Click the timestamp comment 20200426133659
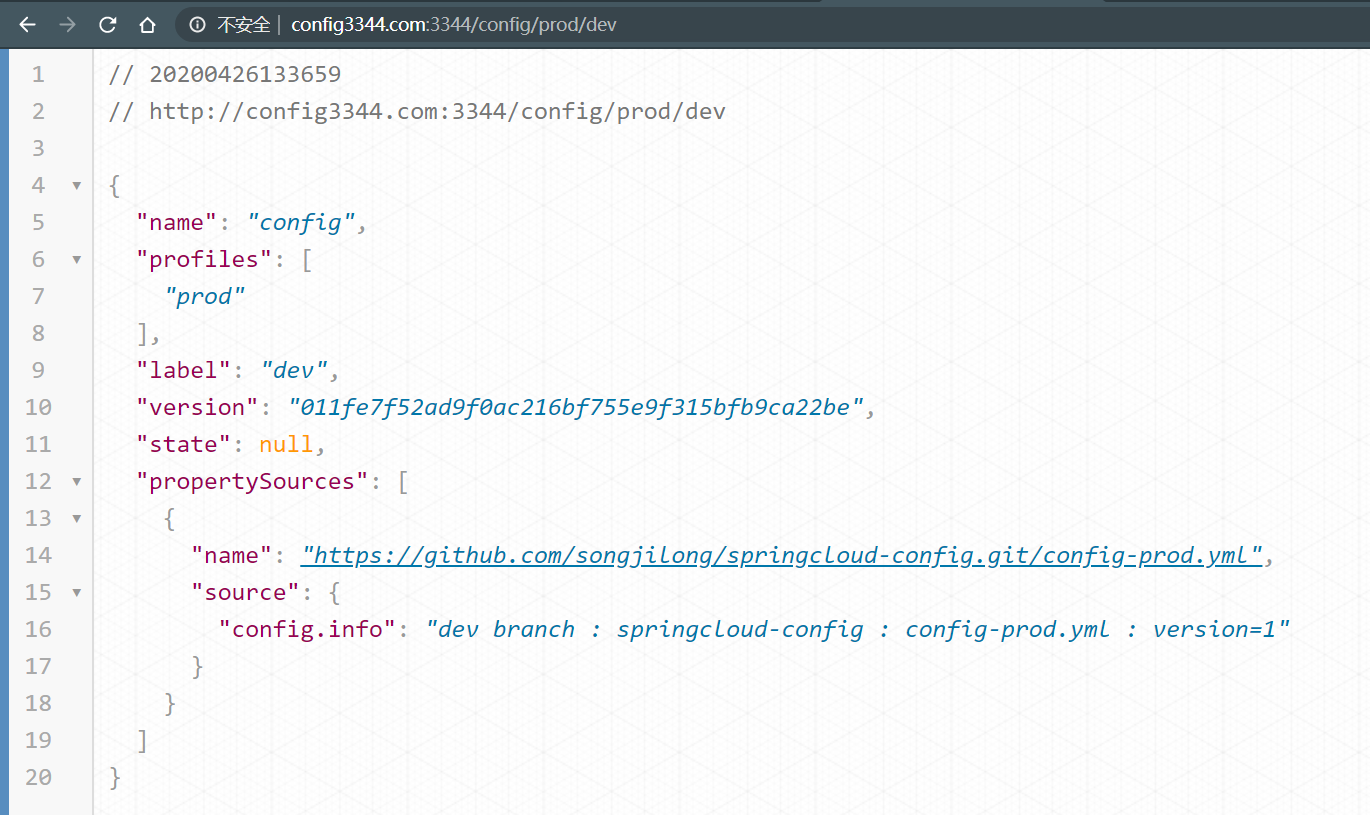1370x815 pixels. (225, 74)
